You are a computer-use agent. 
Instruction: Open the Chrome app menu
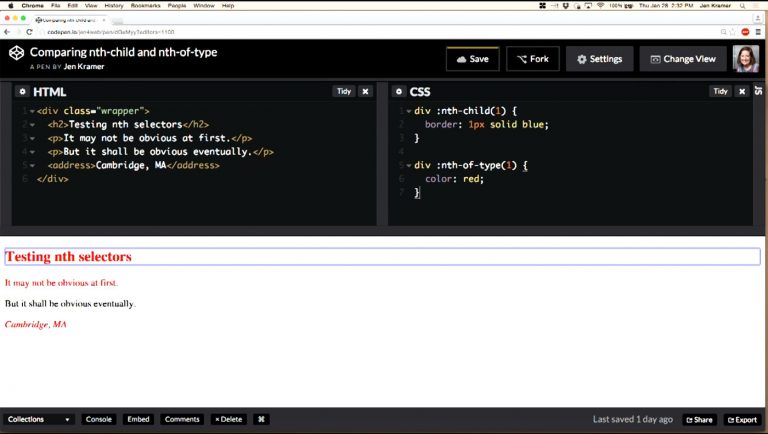(x=33, y=5)
